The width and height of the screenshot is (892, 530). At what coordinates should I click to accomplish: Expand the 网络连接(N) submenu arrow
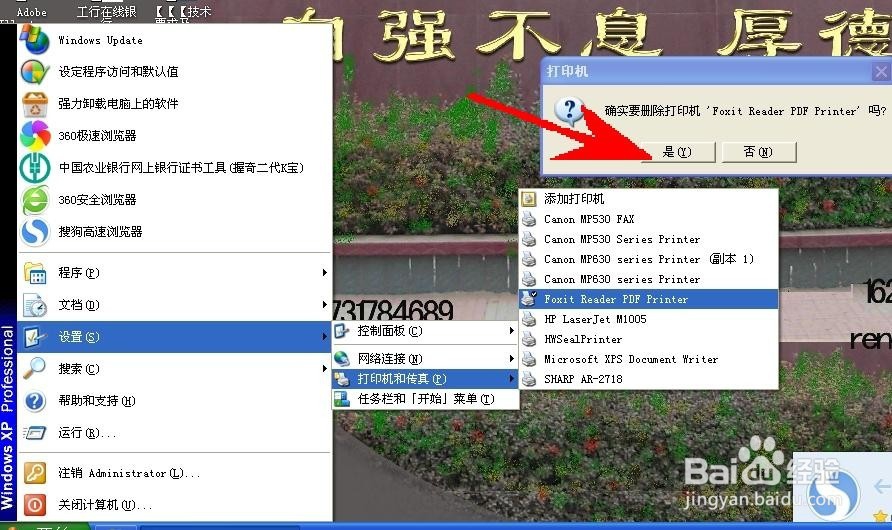pos(511,359)
